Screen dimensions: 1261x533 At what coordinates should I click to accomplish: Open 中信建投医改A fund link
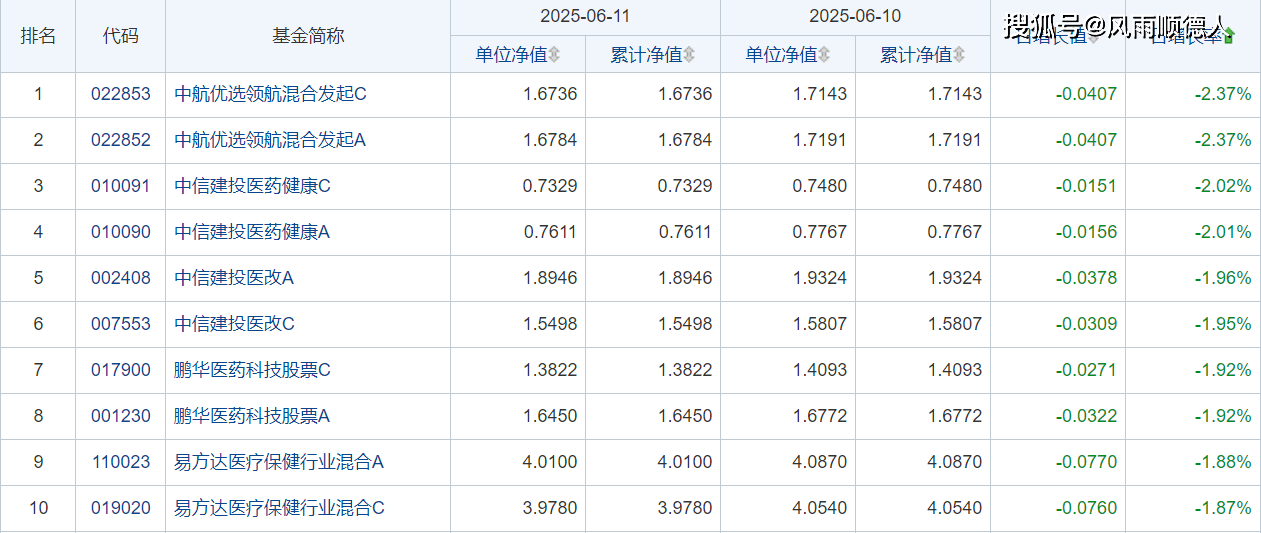[x=235, y=278]
